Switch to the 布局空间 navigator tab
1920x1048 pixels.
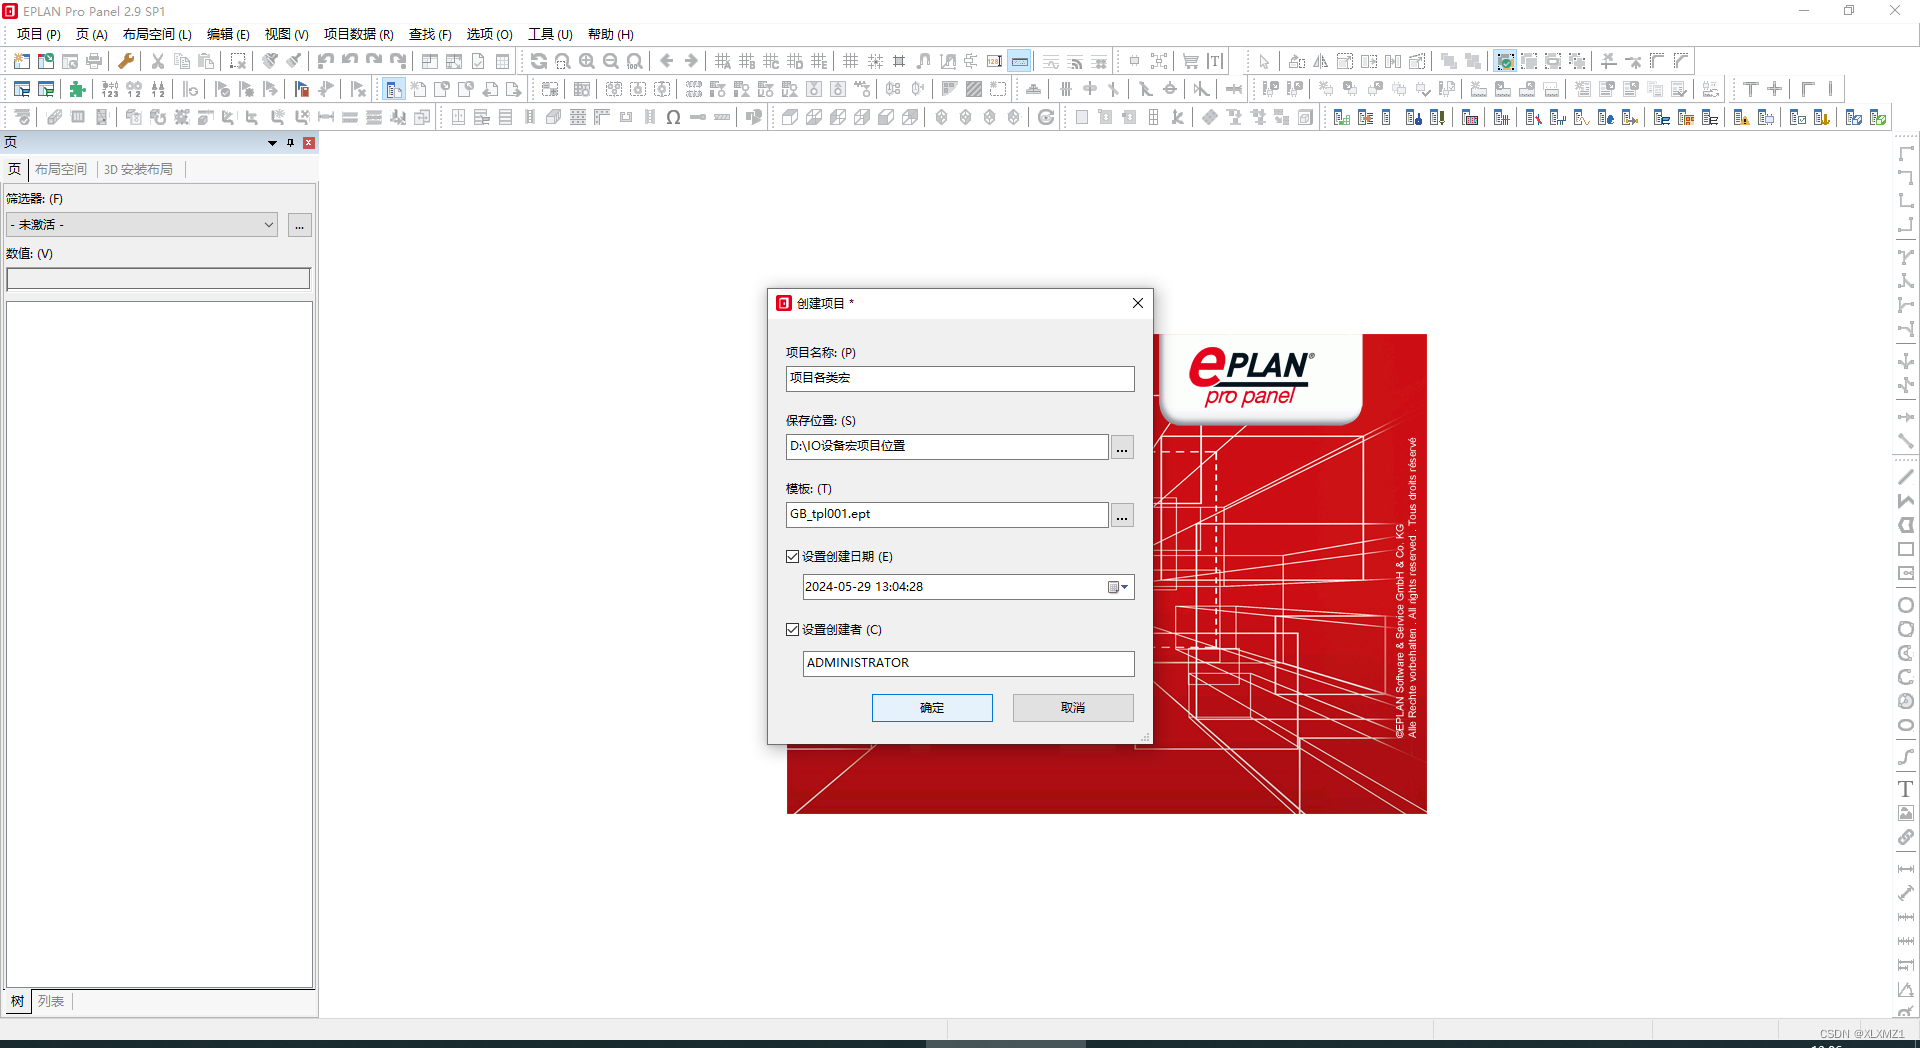[61, 169]
